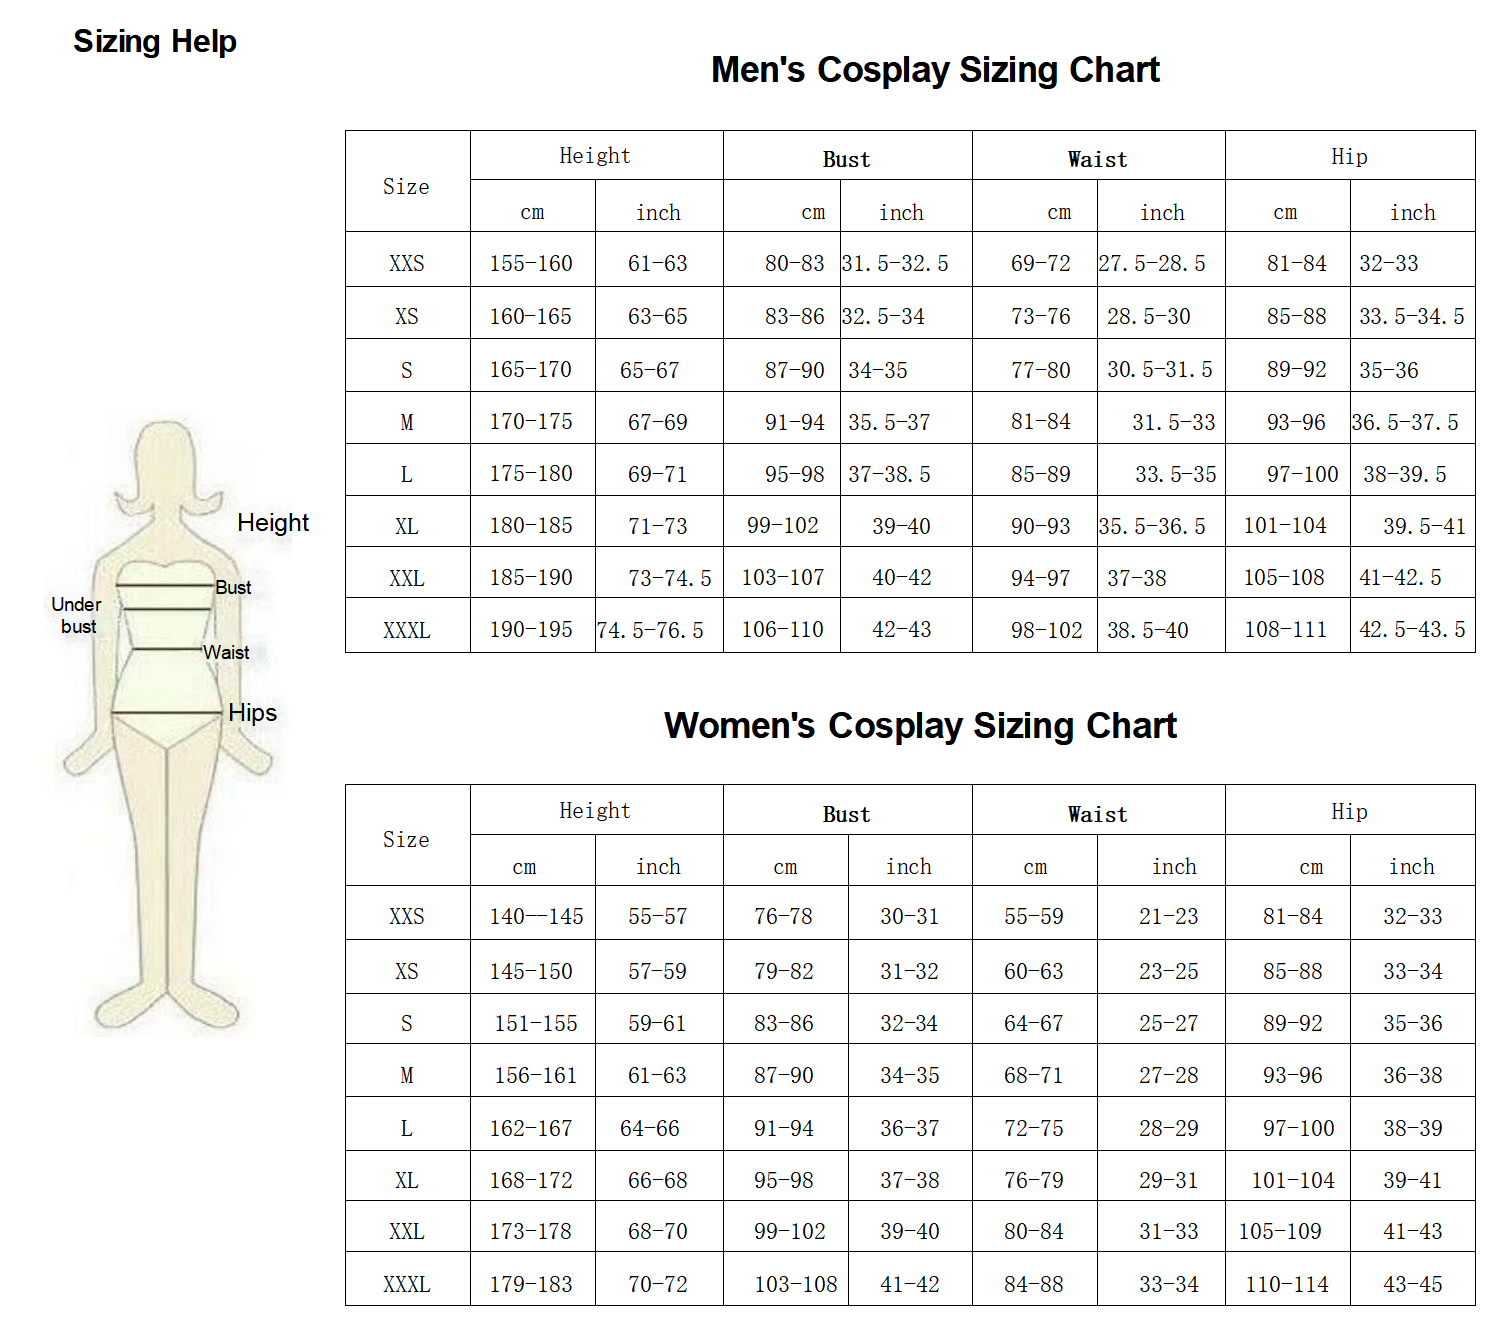
Task: Click the Women's Cosplay Sizing Chart title
Action: click(x=920, y=725)
